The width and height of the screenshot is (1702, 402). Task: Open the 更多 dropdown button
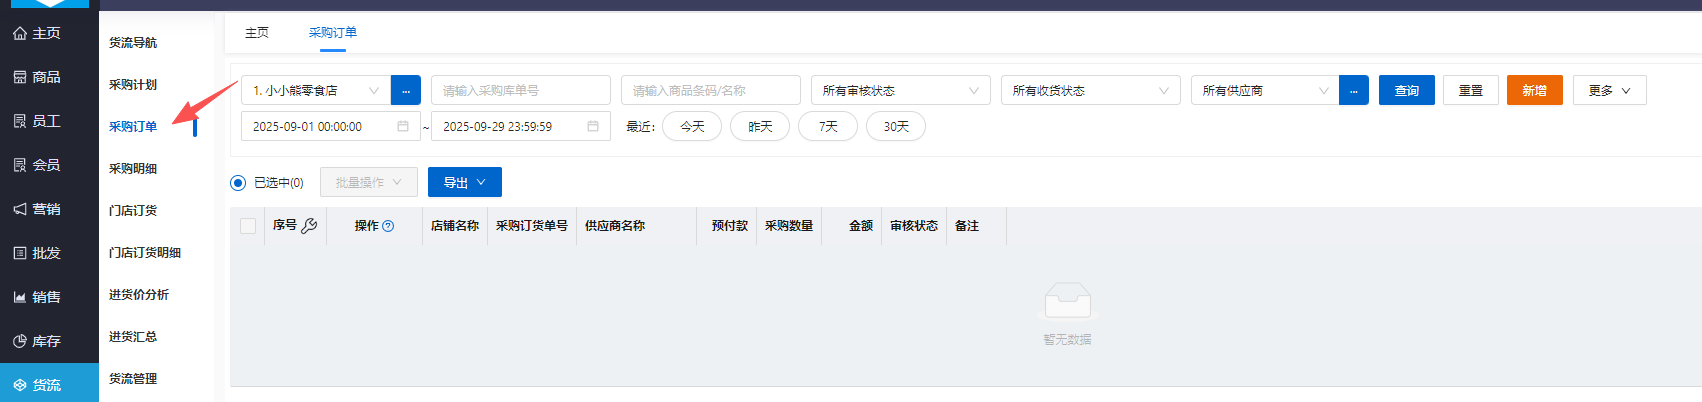click(x=1609, y=91)
